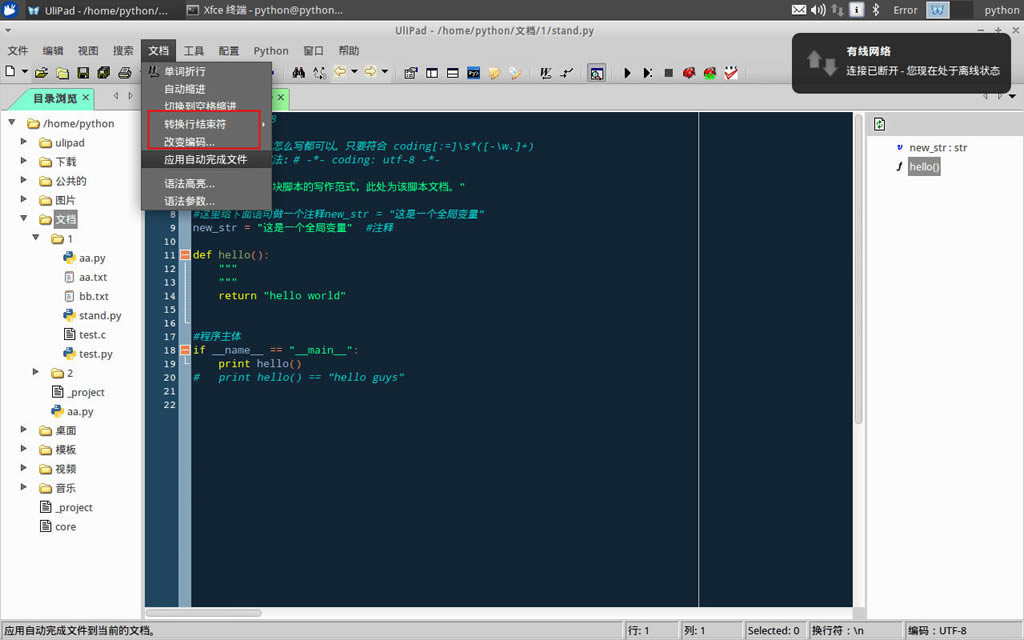Viewport: 1024px width, 640px height.
Task: Open the New file dropdown arrow
Action: point(24,73)
